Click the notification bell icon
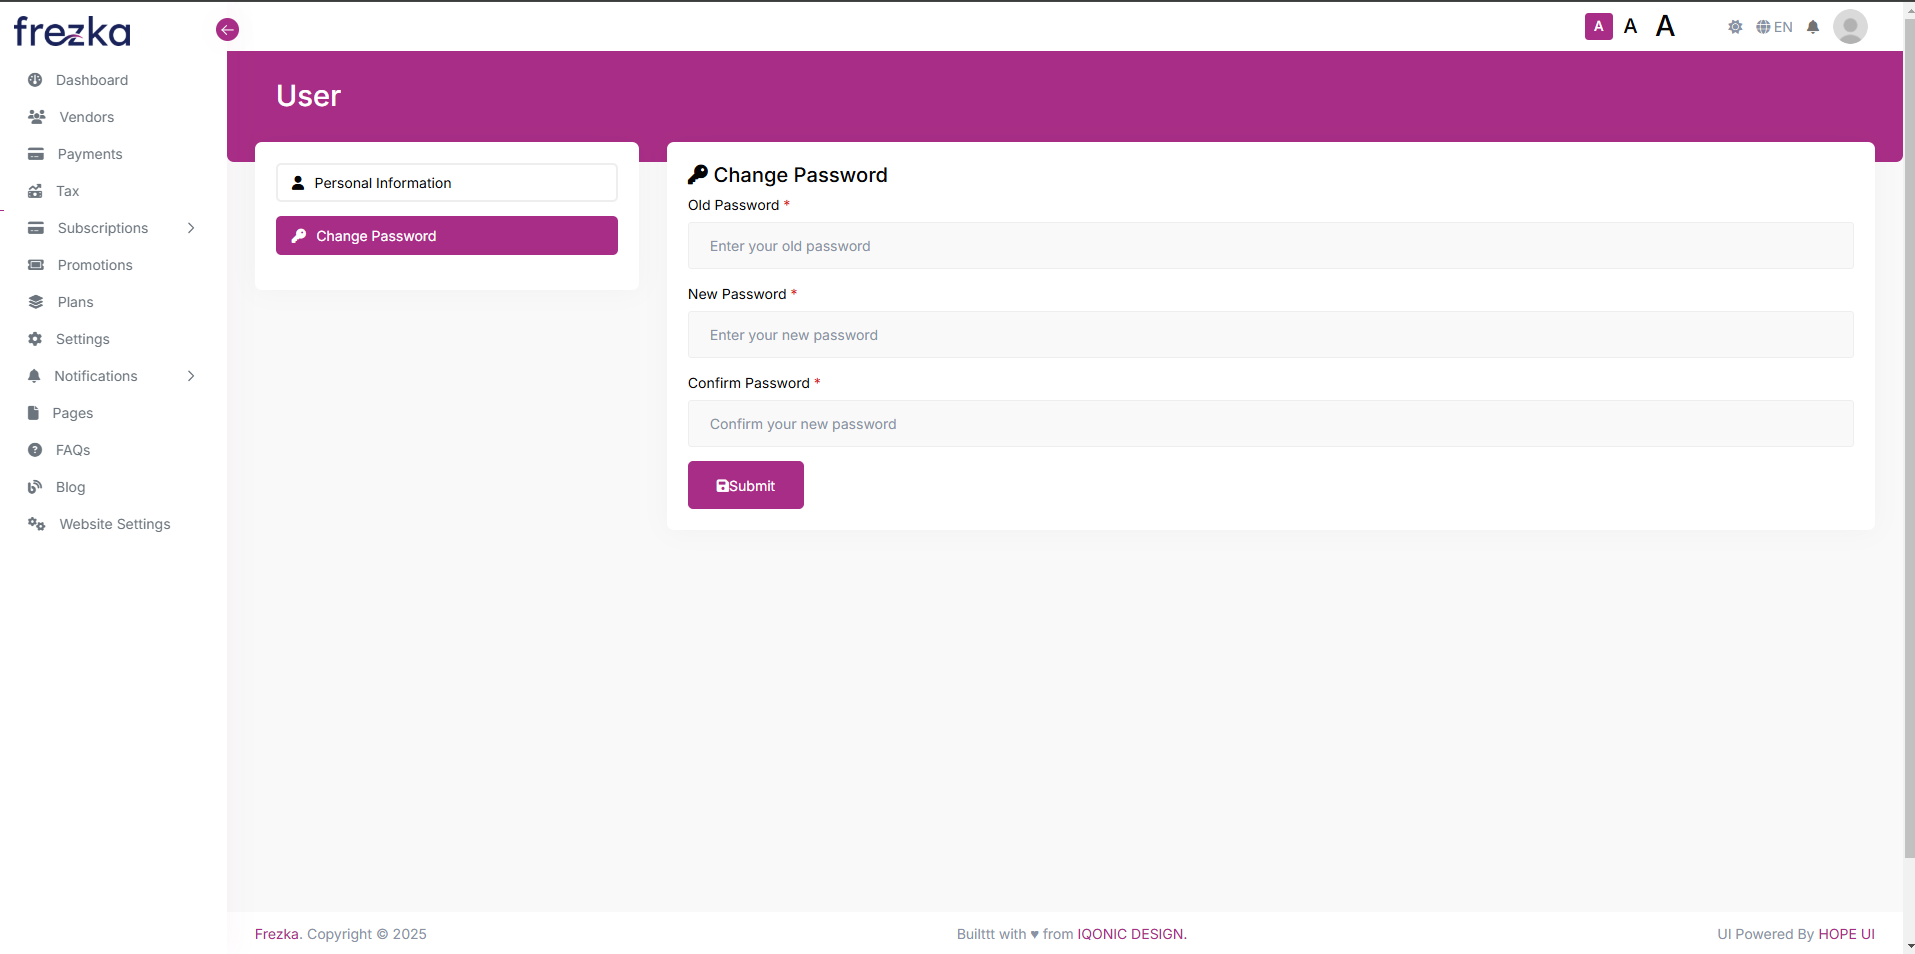Viewport: 1915px width, 954px height. [x=1813, y=27]
